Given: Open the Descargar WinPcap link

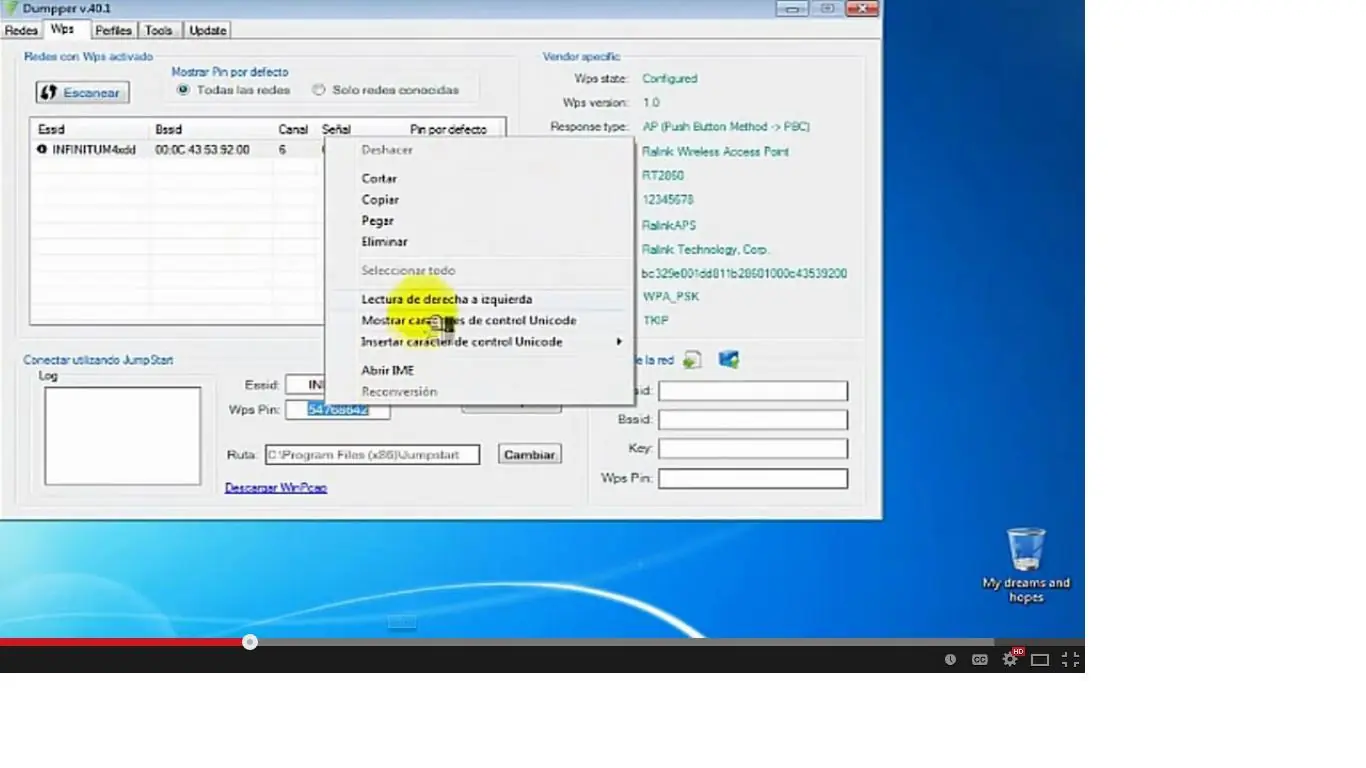Looking at the screenshot, I should point(276,488).
